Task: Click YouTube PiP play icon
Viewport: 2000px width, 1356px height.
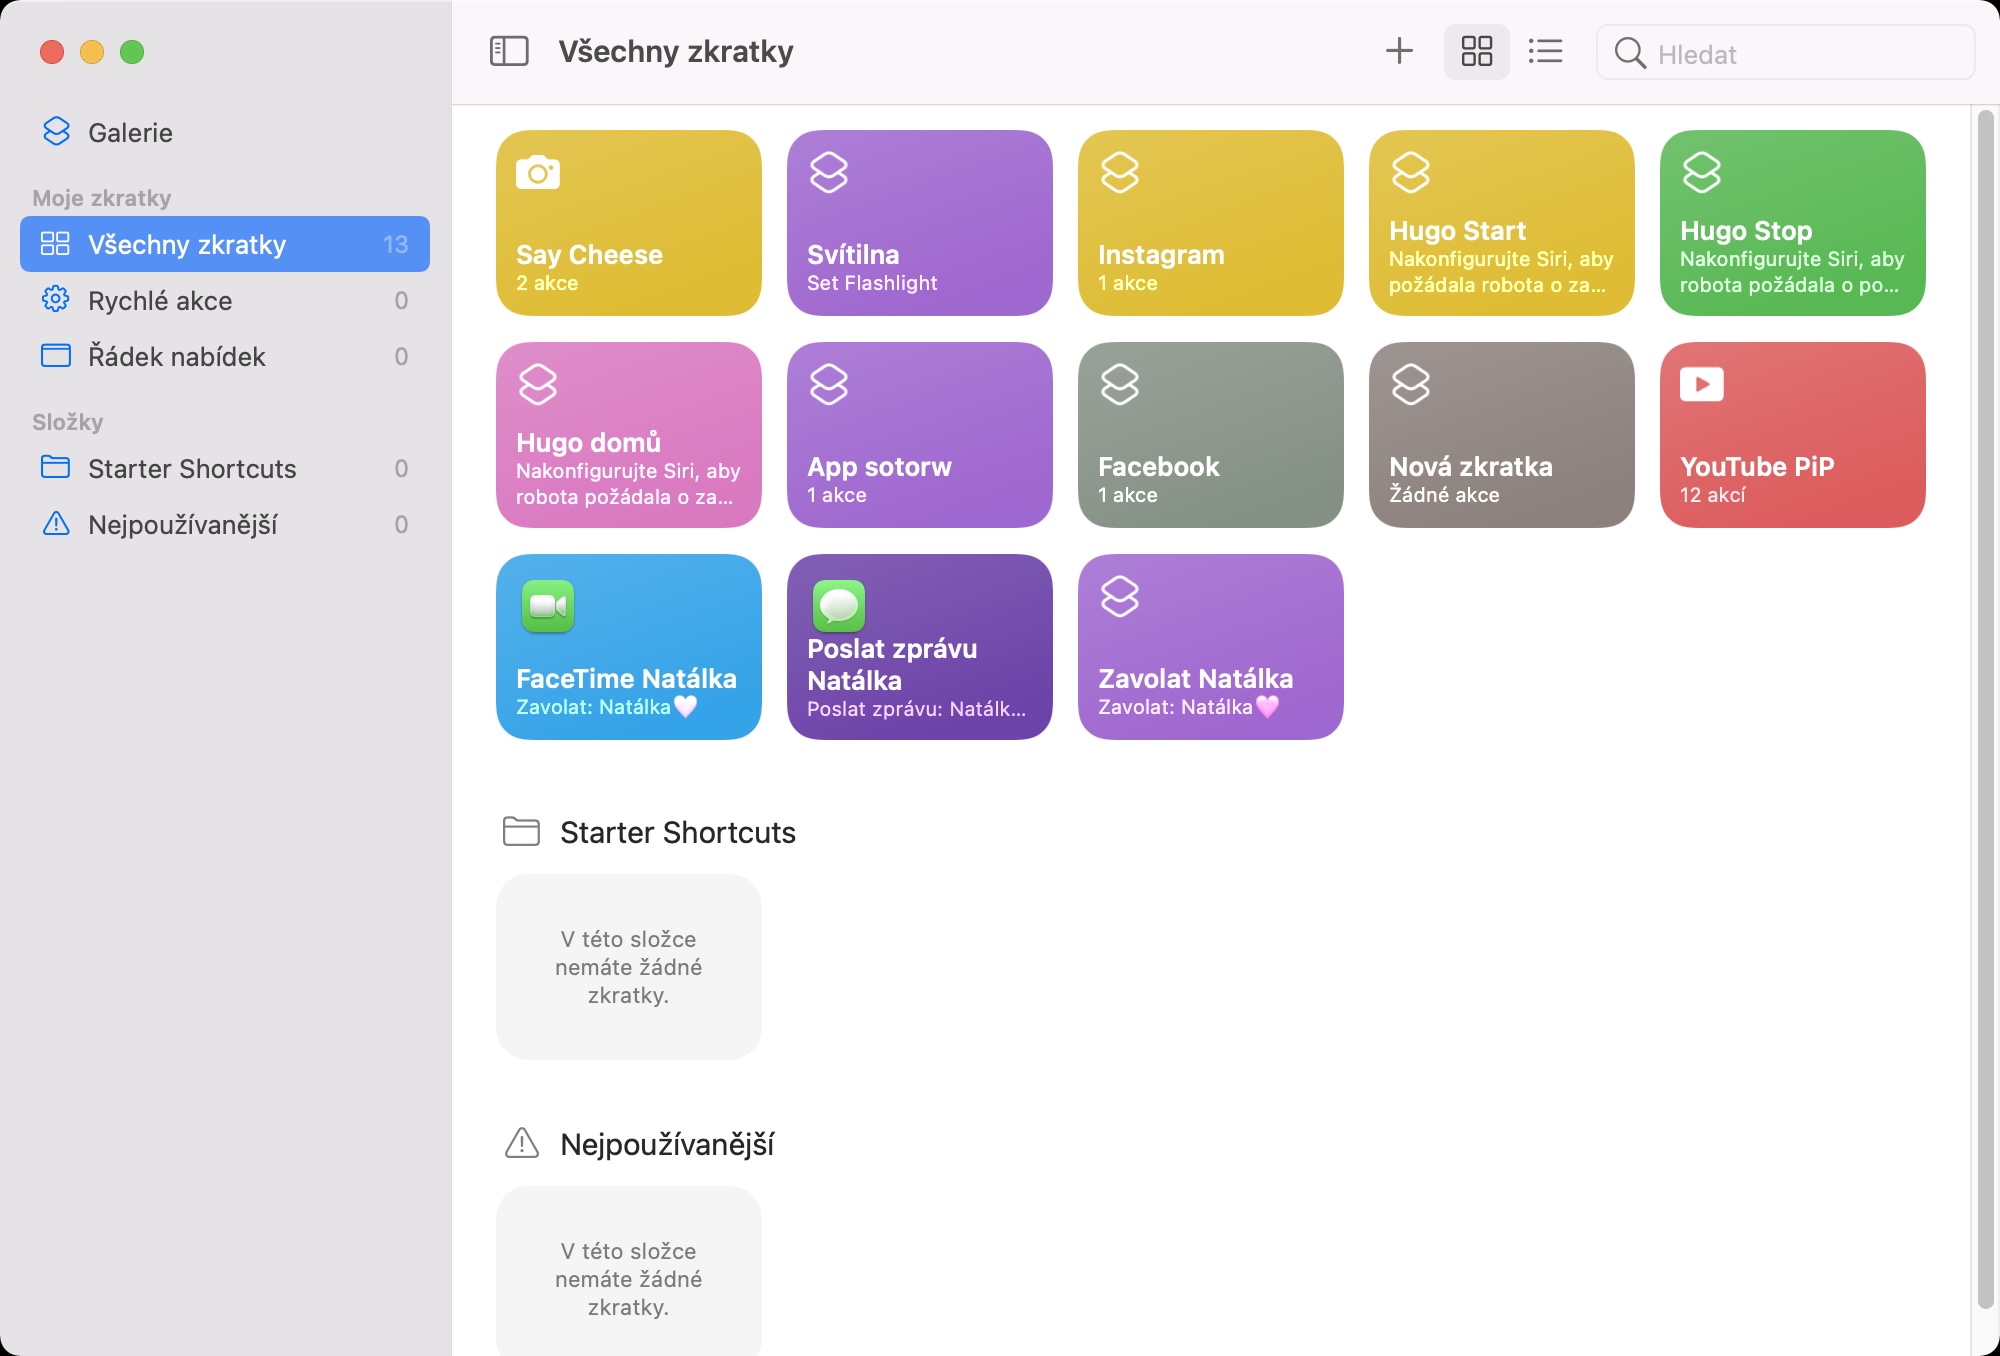Action: (1701, 385)
